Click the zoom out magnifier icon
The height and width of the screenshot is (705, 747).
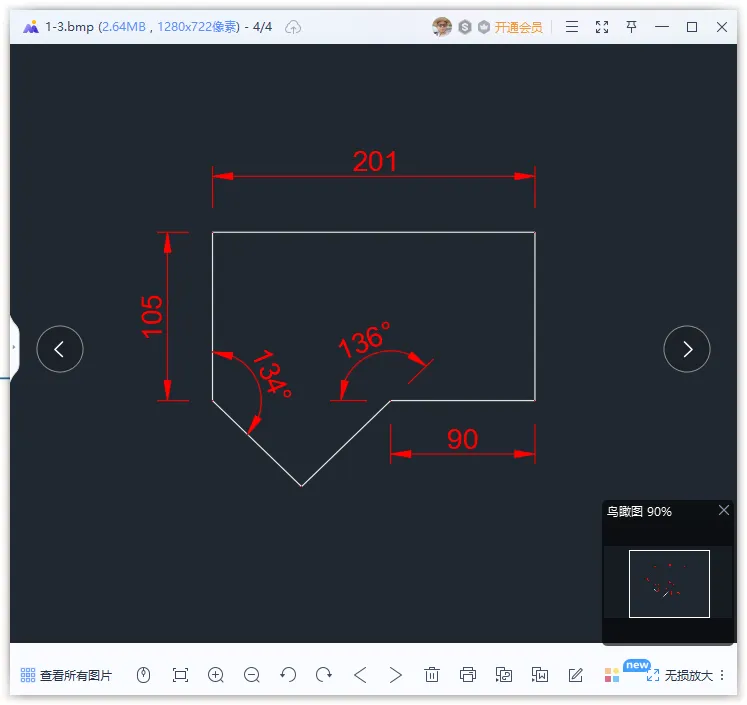click(252, 675)
